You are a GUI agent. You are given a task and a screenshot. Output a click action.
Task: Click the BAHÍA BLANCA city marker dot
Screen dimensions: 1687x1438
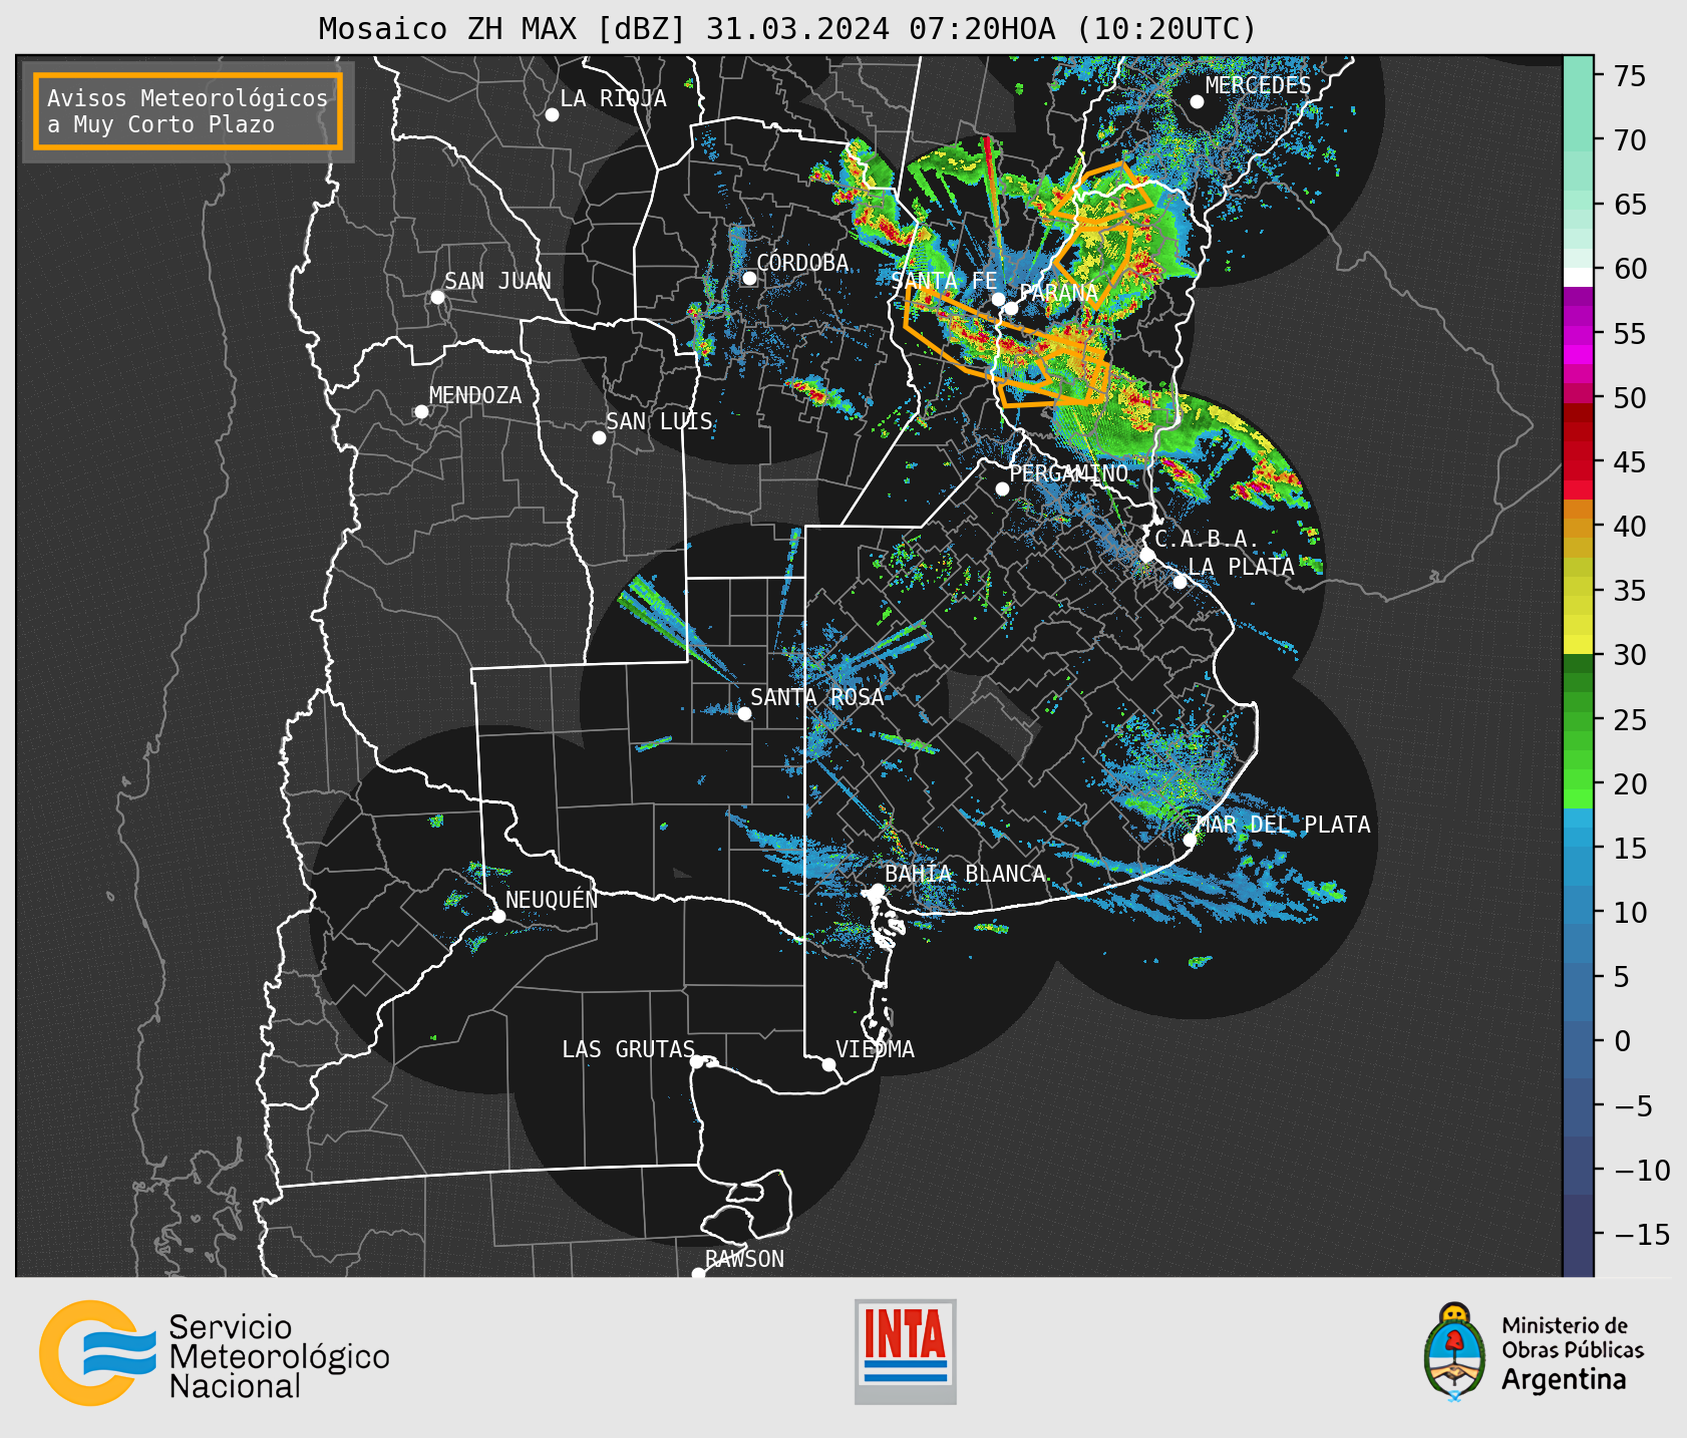877,890
